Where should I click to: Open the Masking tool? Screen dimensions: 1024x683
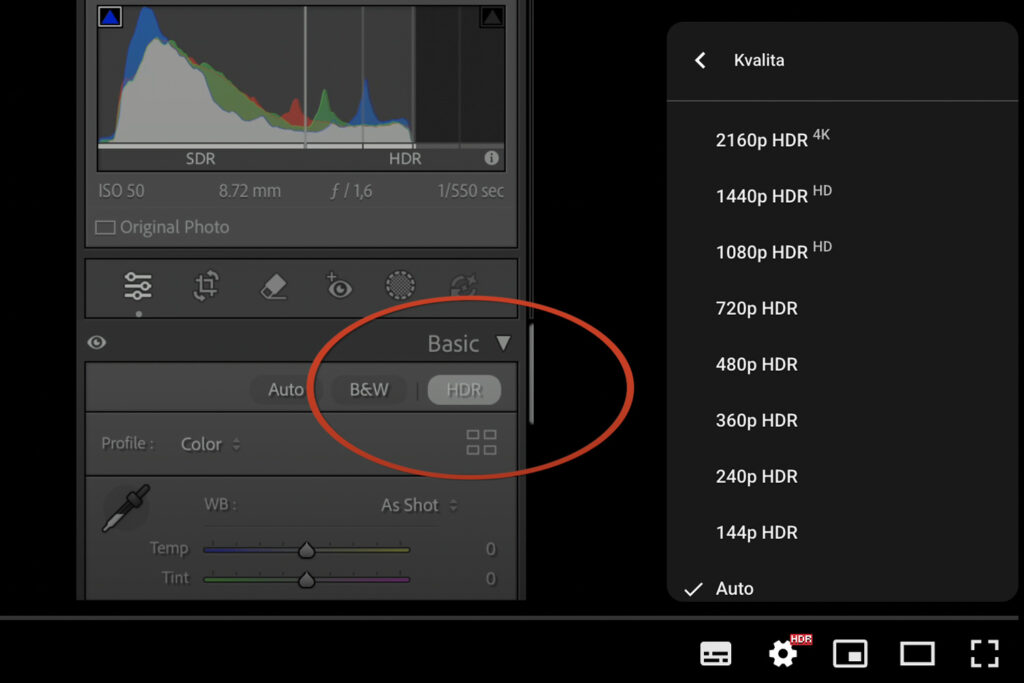(x=399, y=286)
